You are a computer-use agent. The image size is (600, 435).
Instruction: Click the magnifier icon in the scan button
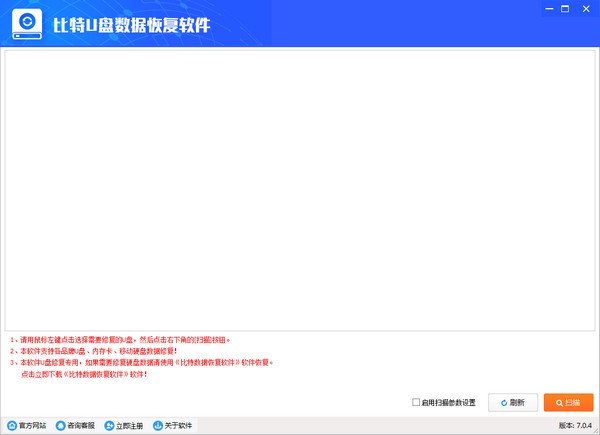[x=559, y=403]
